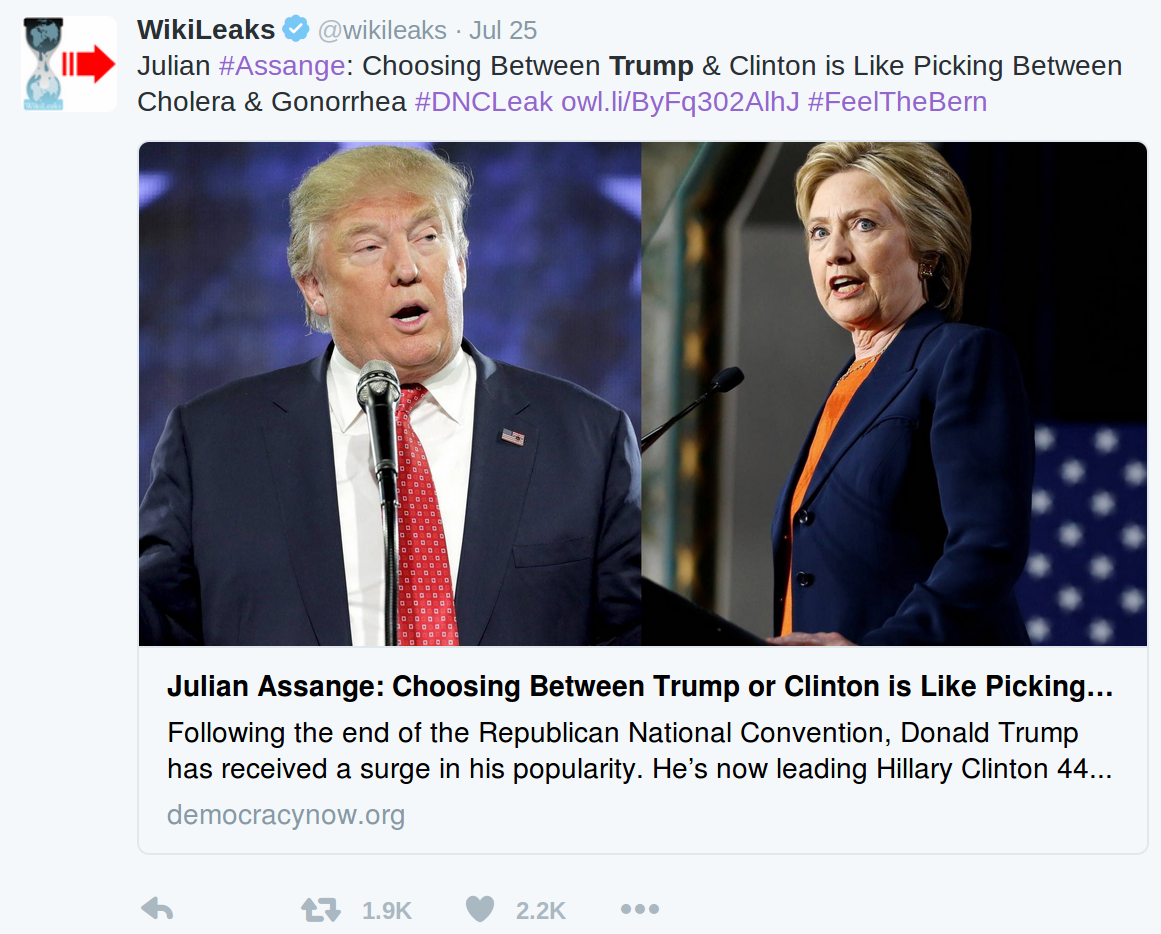
Task: Open the #Assange hashtag
Action: (x=282, y=66)
